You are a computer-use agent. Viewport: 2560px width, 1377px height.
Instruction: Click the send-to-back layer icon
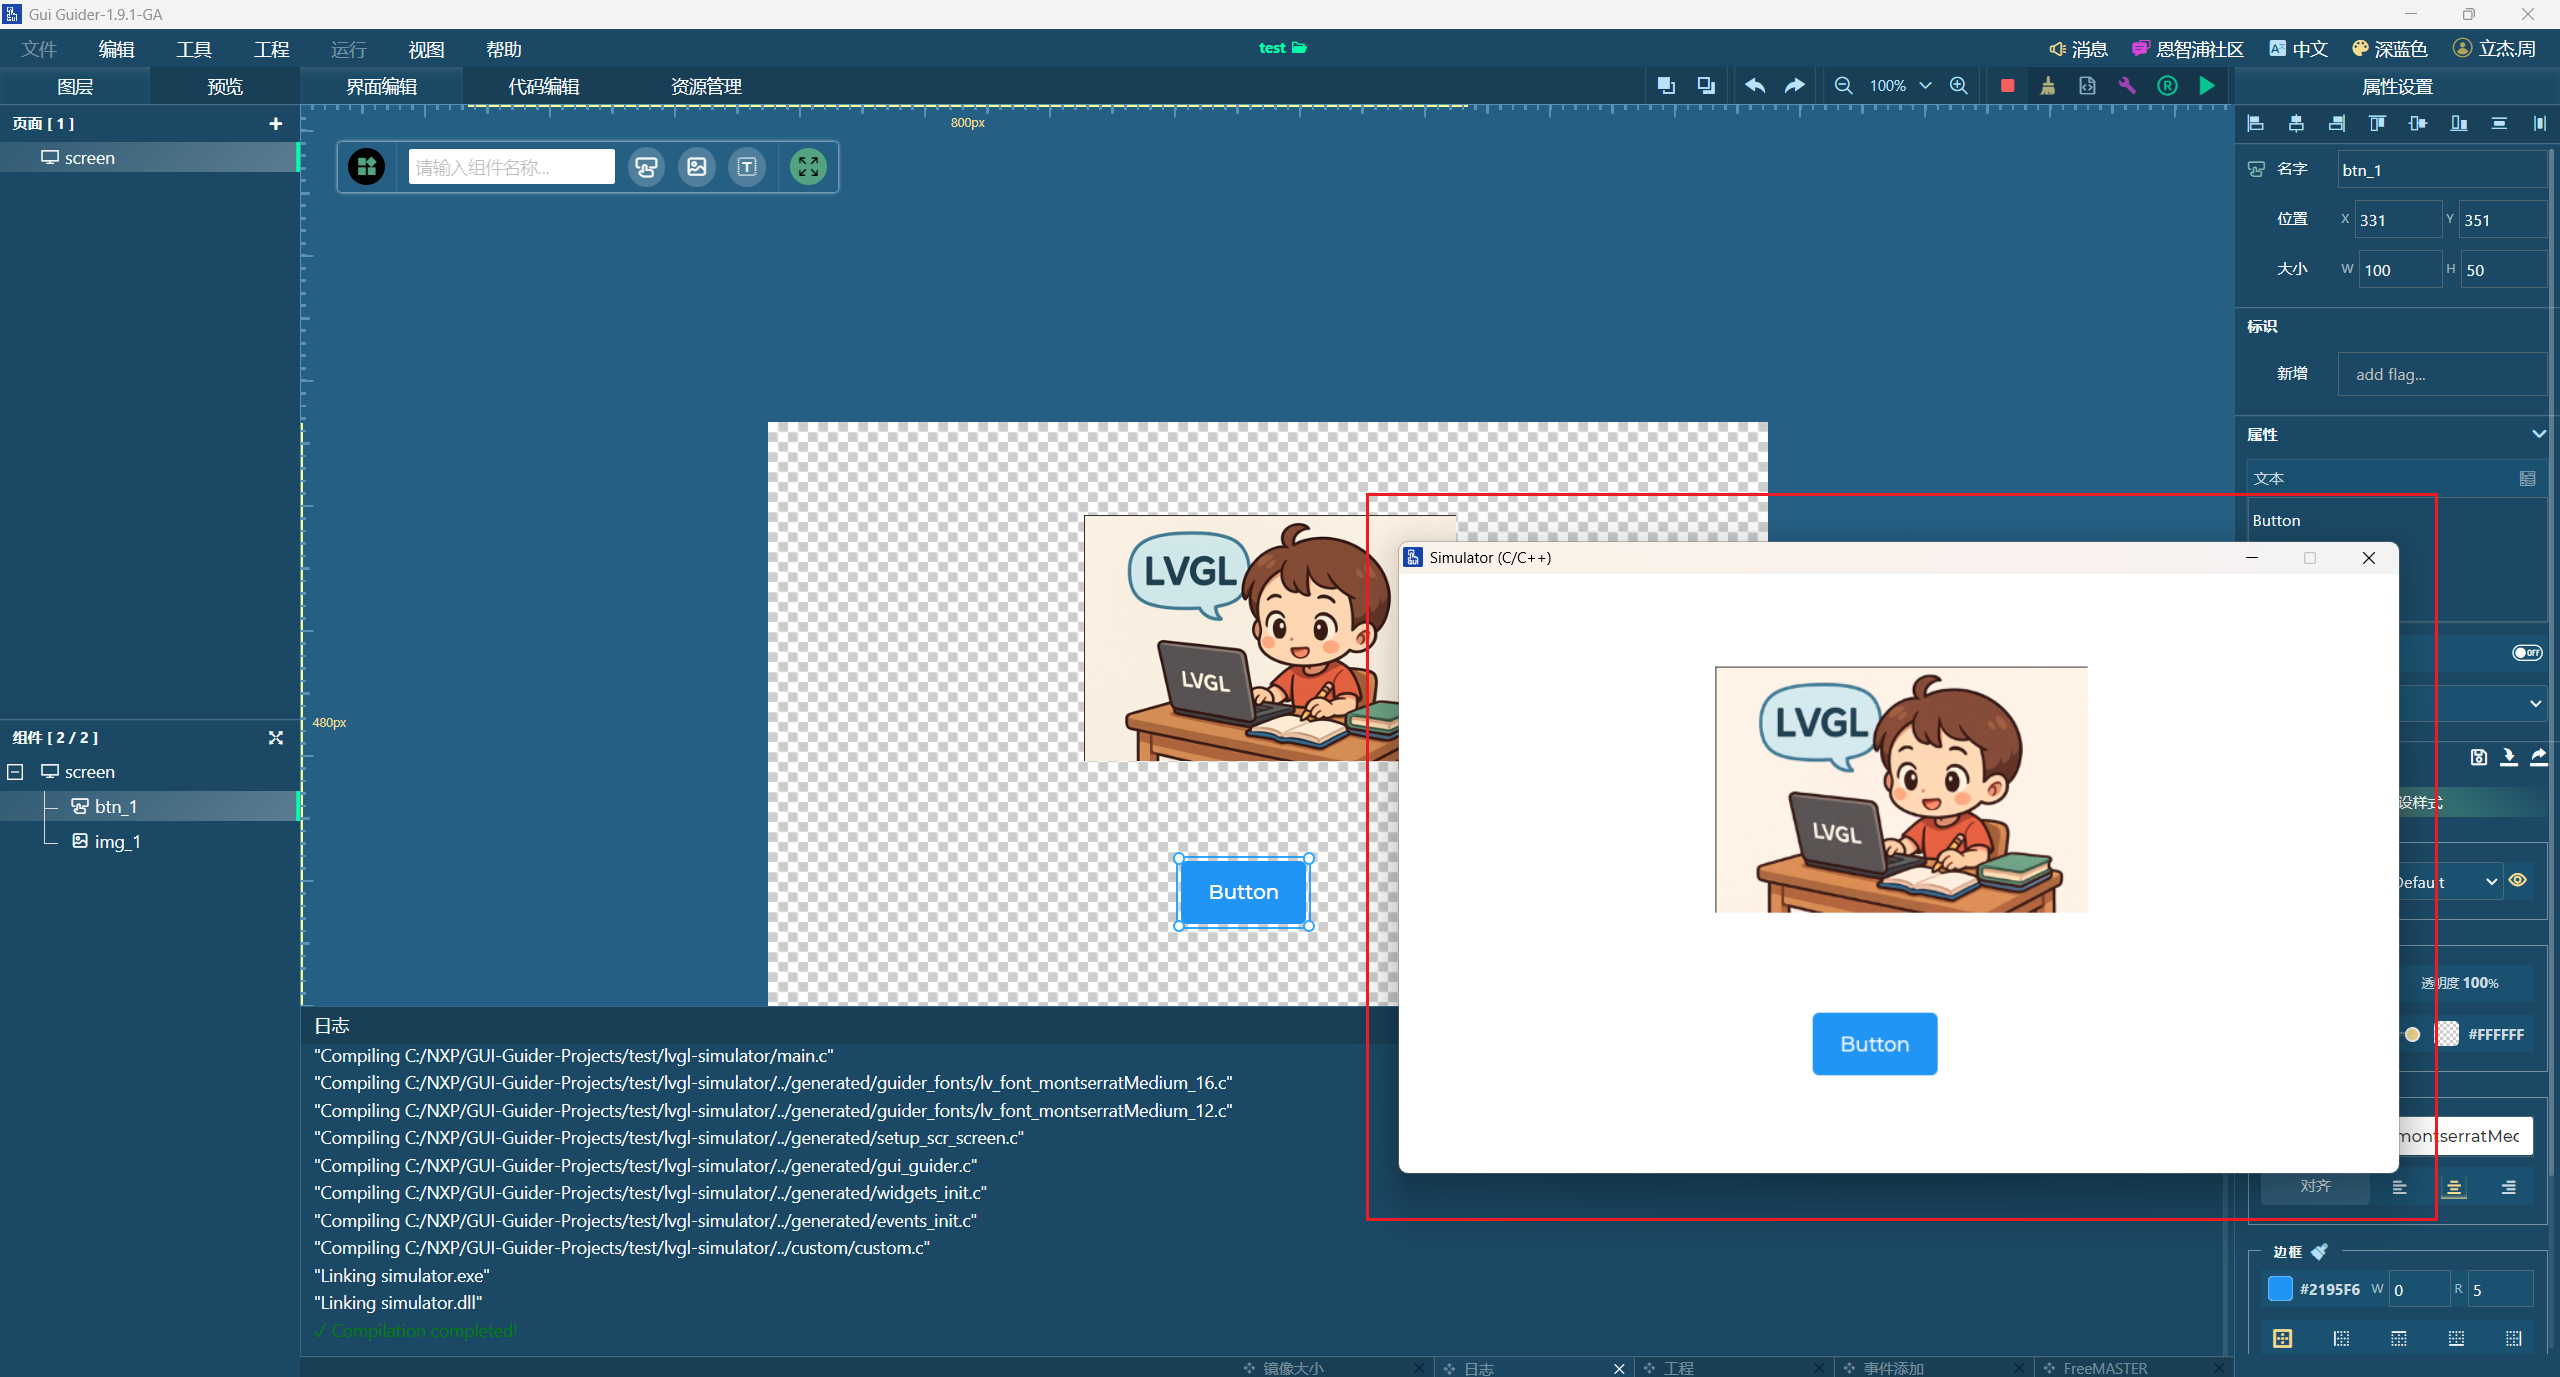point(1706,86)
